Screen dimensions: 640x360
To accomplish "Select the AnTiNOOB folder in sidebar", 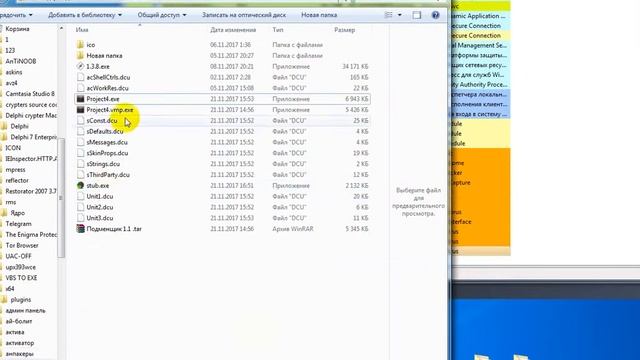I will tap(21, 61).
